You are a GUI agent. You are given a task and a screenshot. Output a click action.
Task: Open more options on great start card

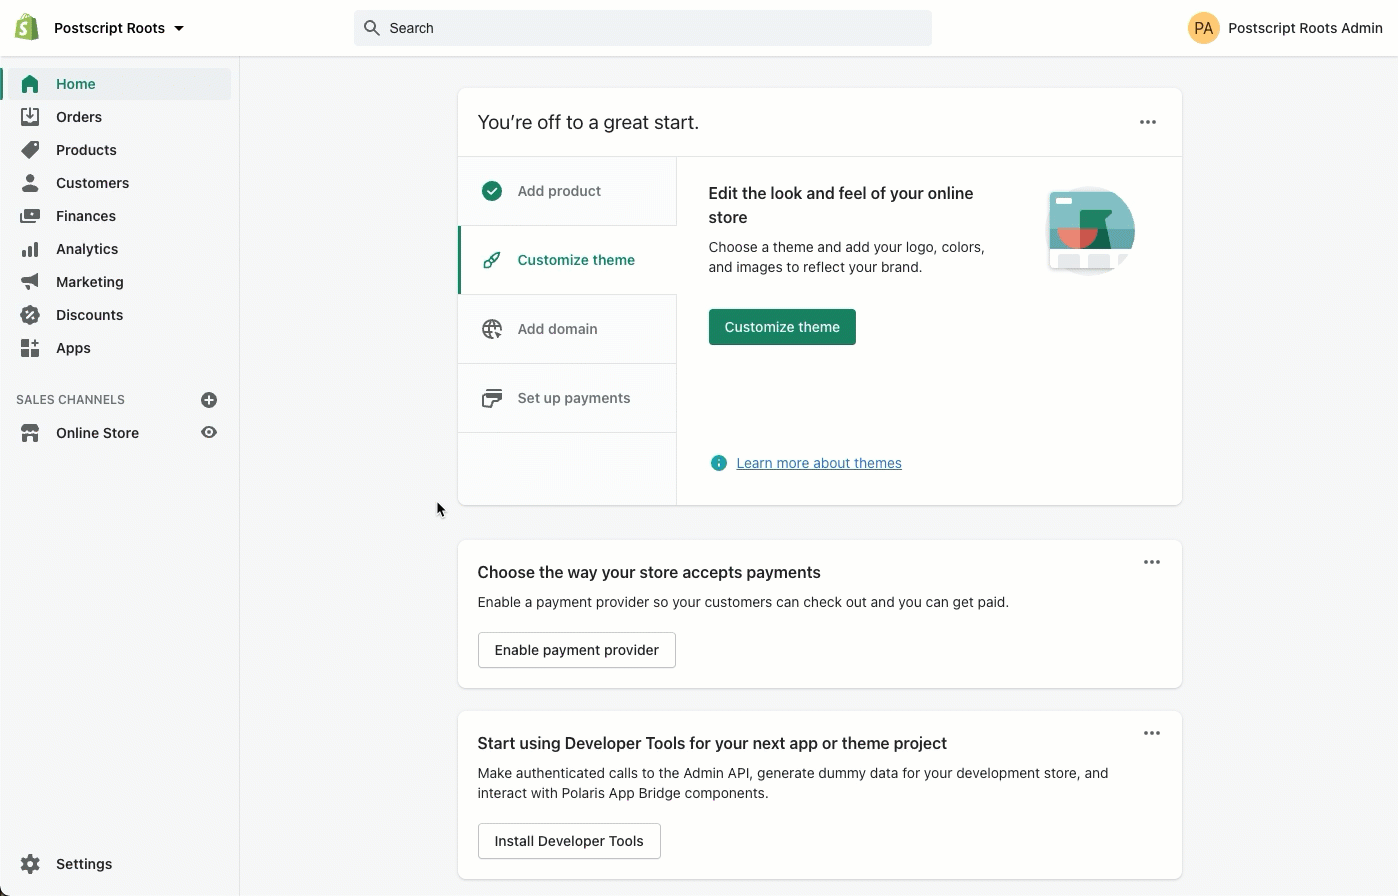[x=1148, y=122]
